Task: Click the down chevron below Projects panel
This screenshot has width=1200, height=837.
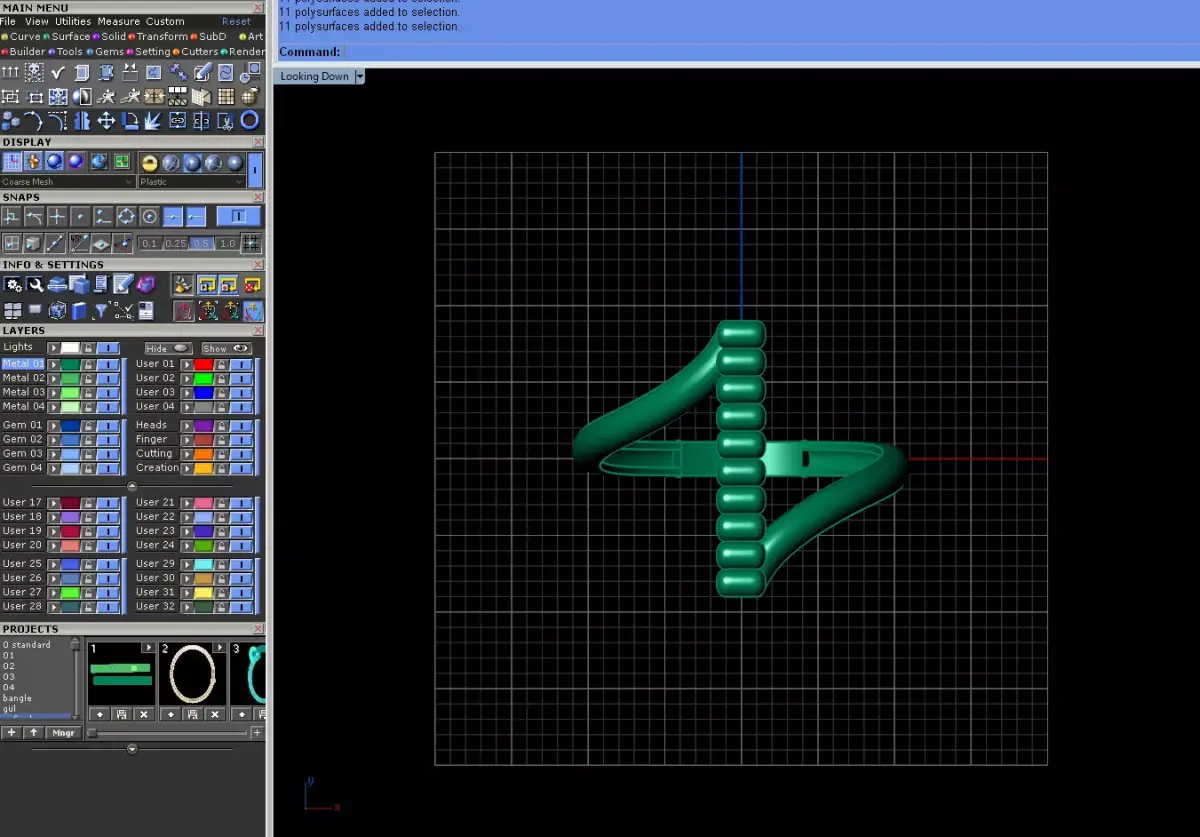Action: (x=132, y=749)
